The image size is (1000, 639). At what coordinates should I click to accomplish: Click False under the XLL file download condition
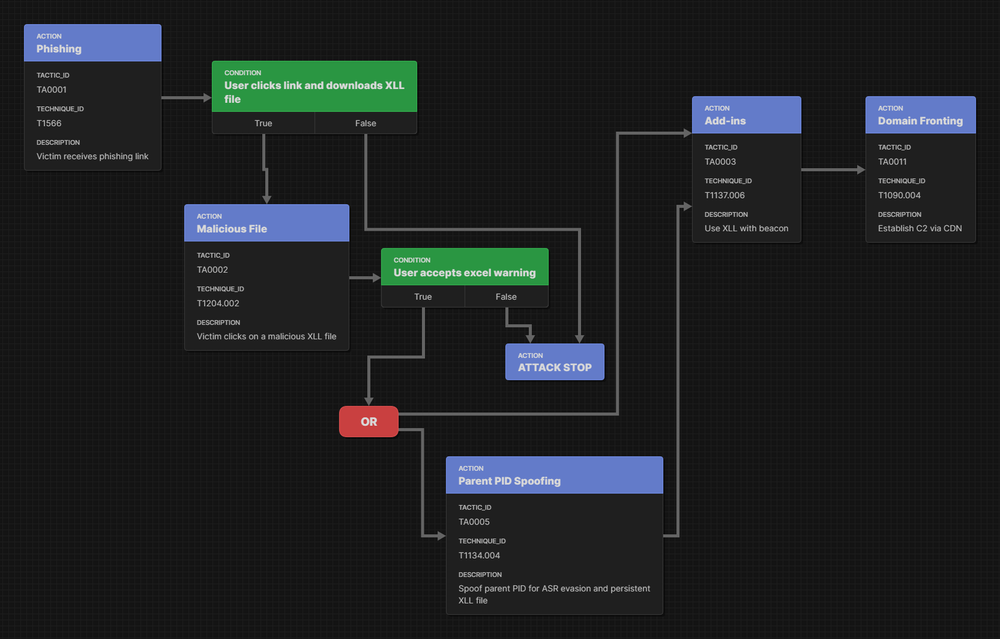[x=366, y=123]
